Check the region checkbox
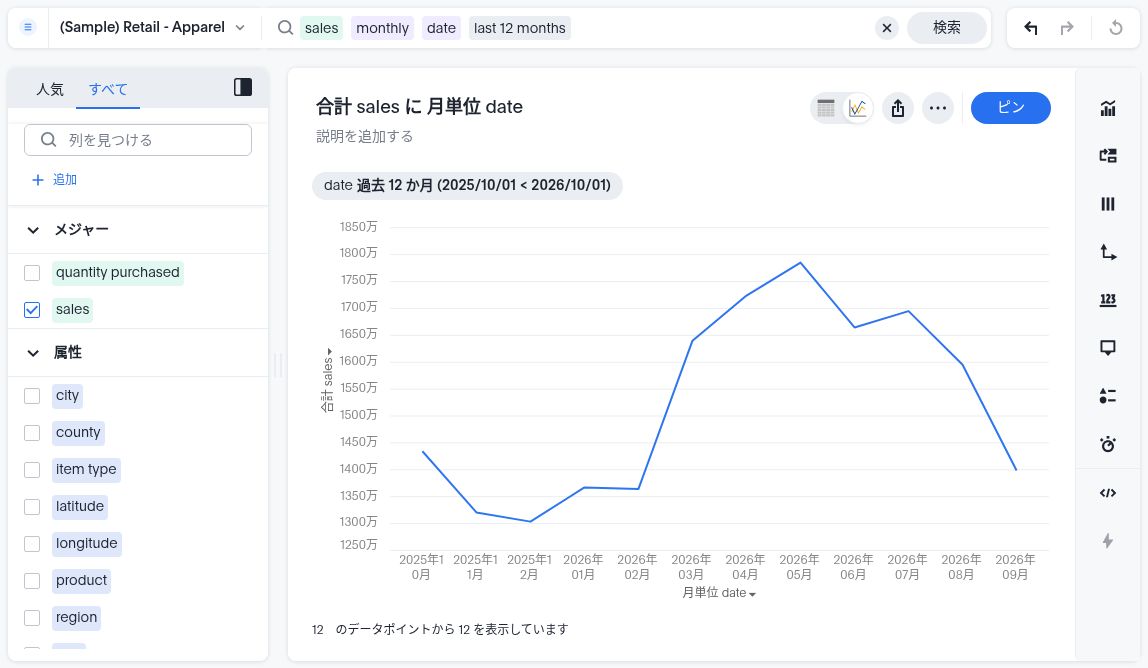 coord(32,617)
